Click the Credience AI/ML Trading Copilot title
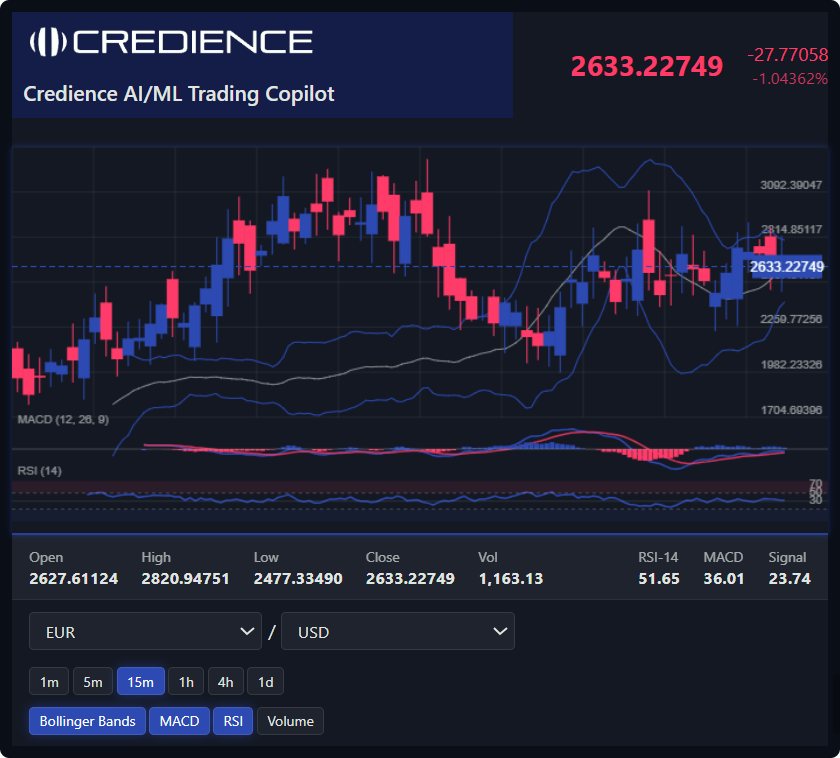 pos(179,94)
